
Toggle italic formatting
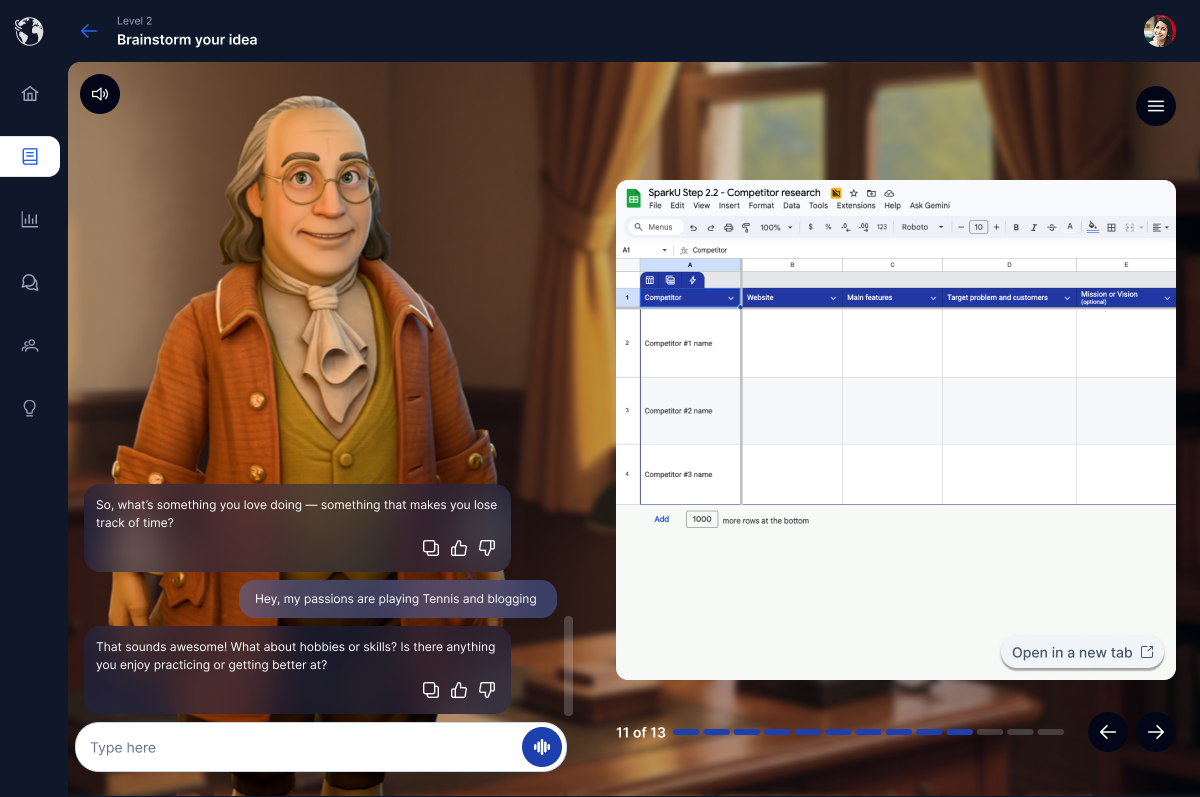(x=1034, y=227)
